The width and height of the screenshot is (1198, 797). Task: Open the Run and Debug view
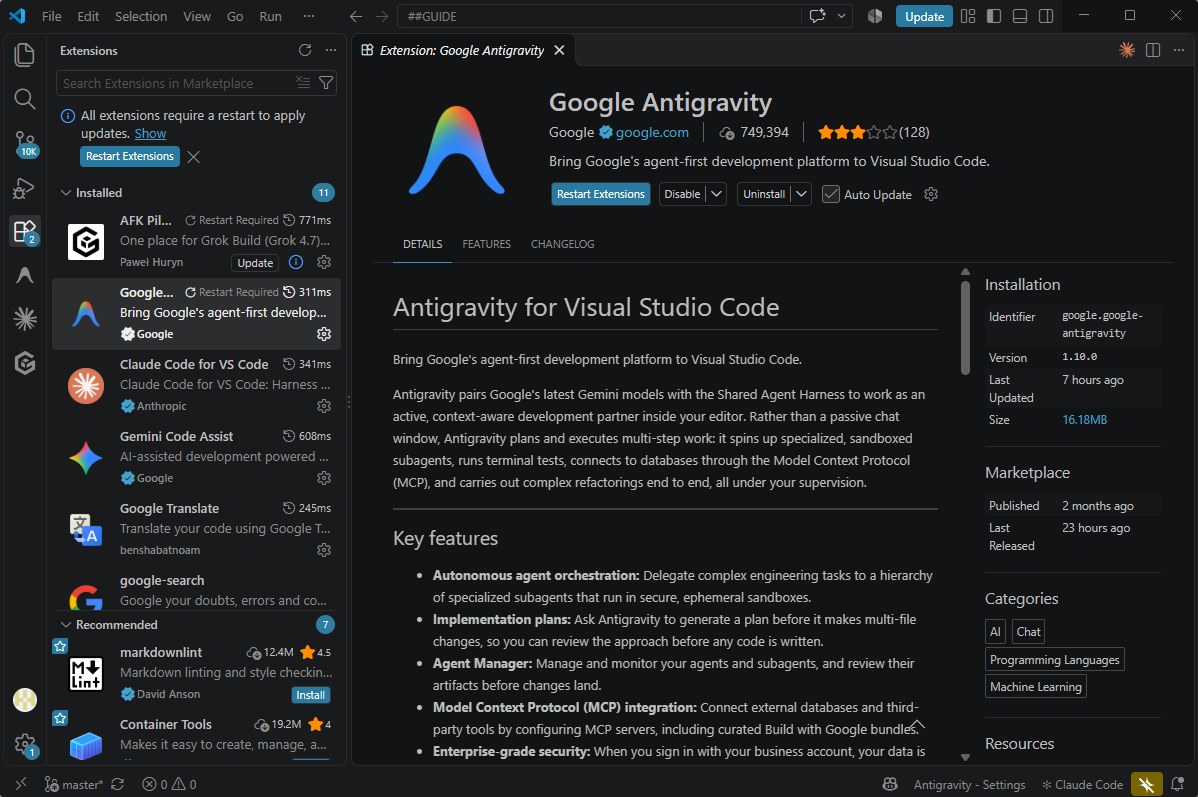(x=24, y=187)
